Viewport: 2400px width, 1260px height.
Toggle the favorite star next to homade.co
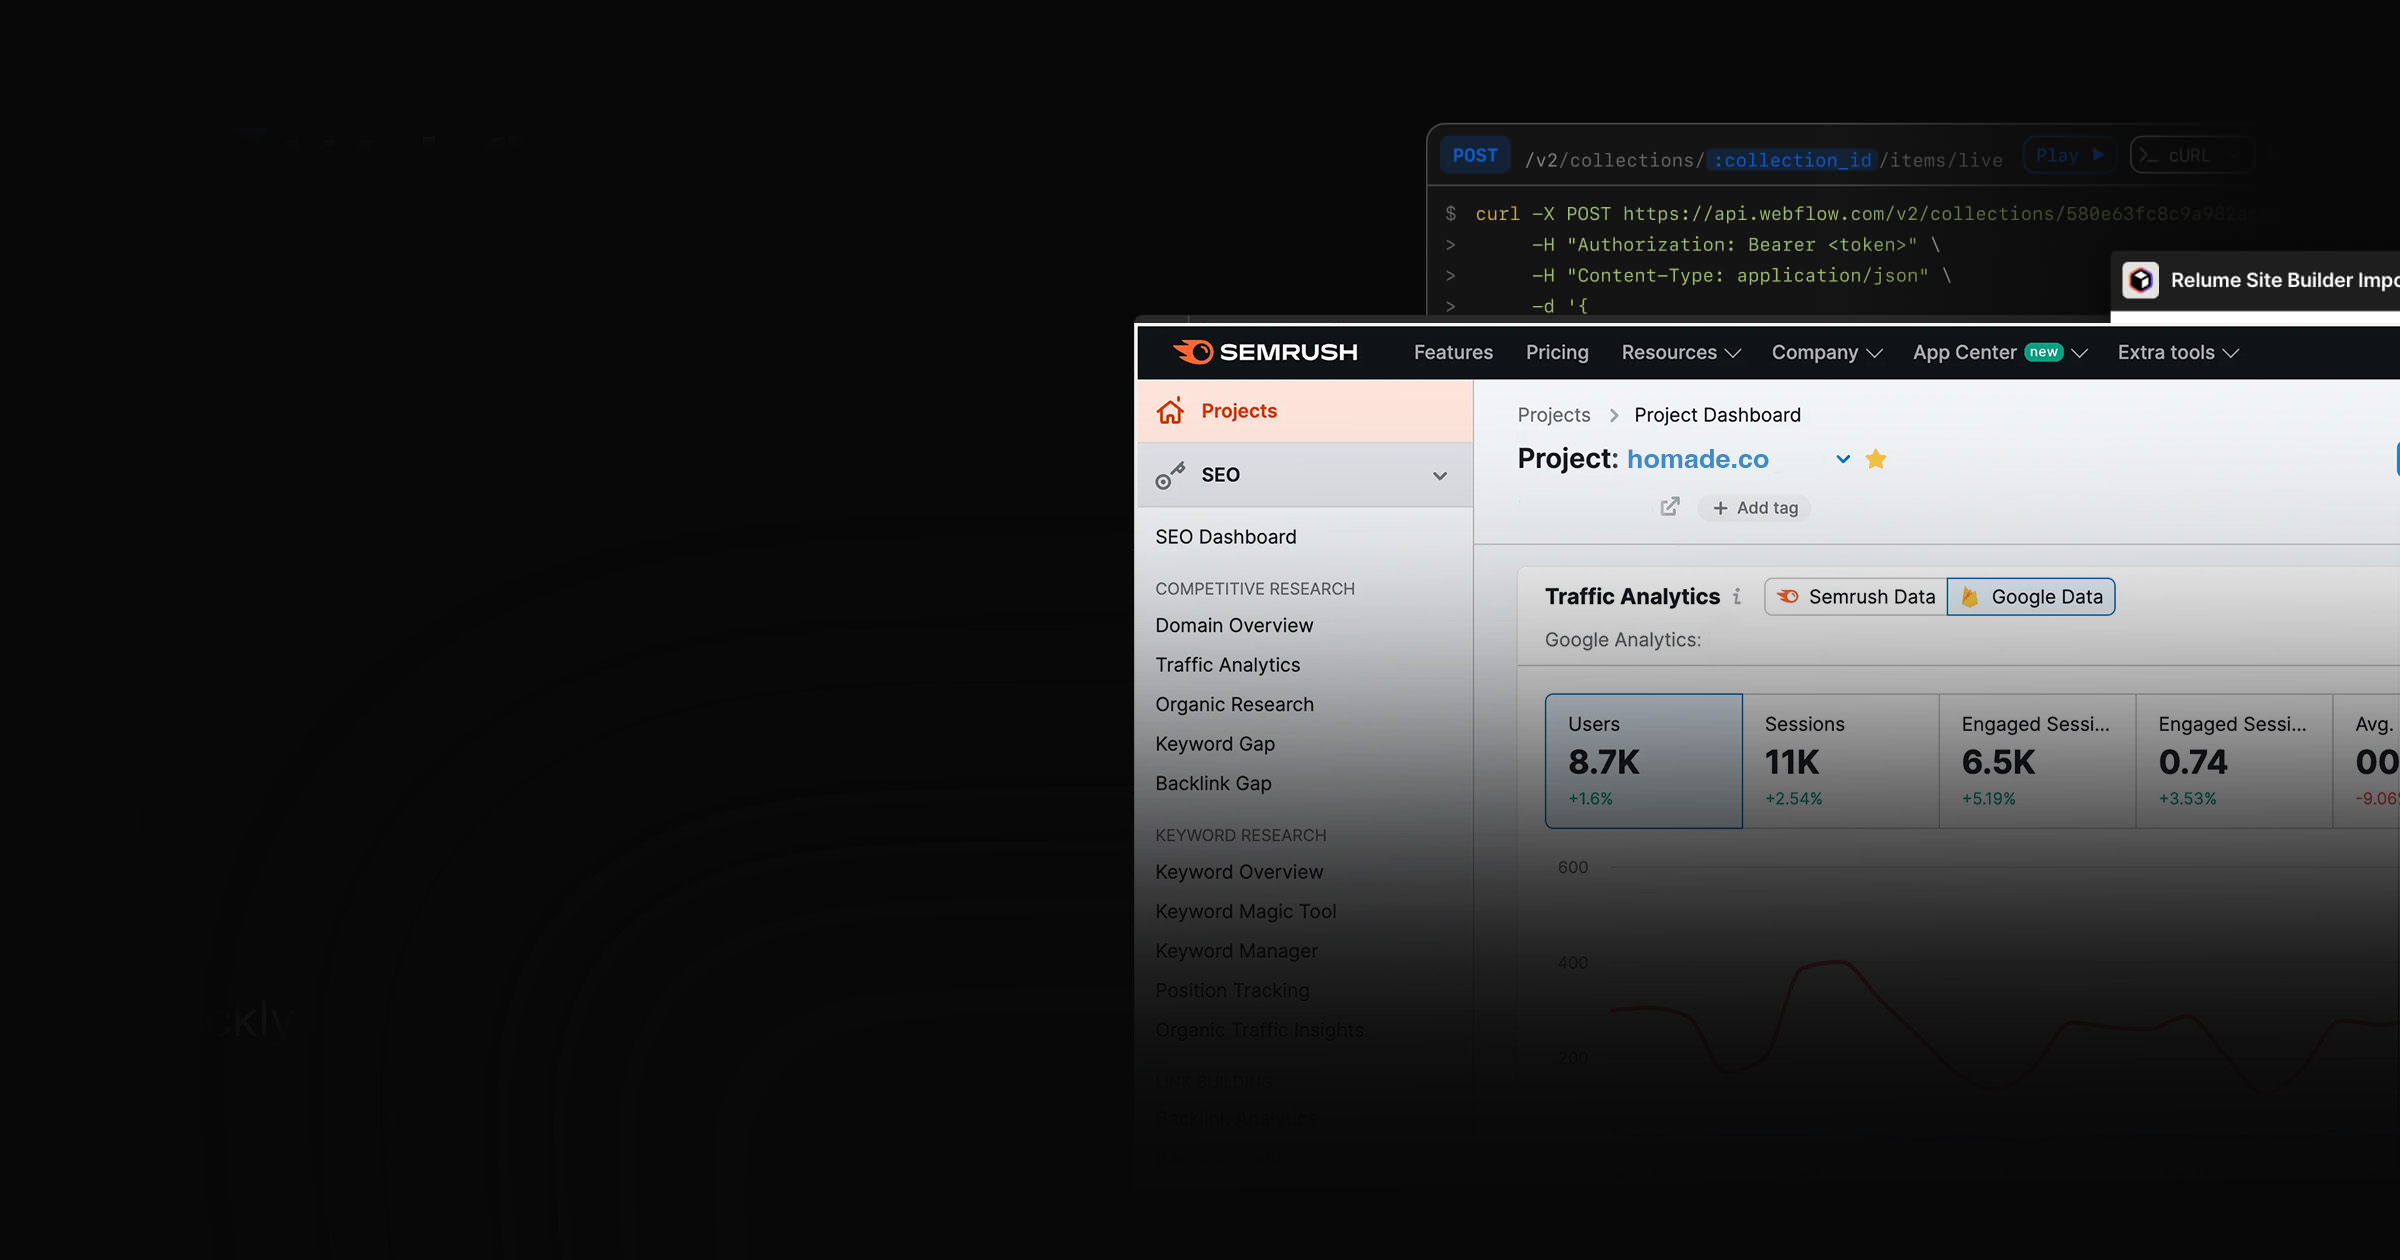[1876, 459]
